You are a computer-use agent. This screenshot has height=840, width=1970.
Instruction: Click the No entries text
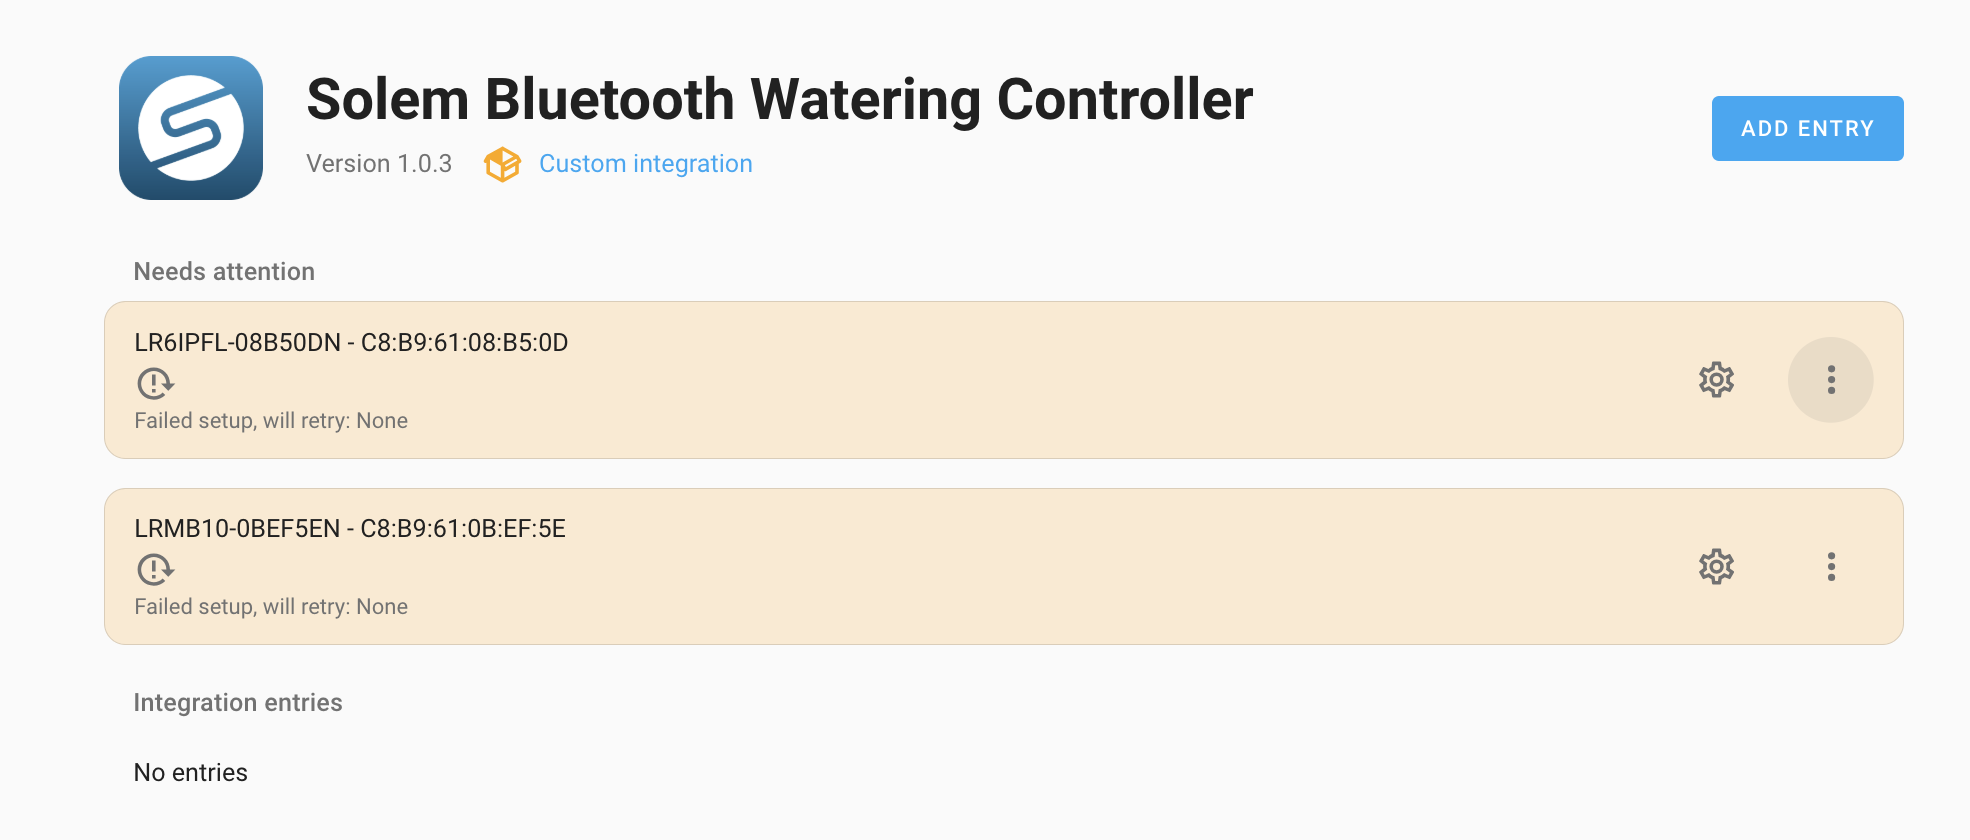pos(191,773)
